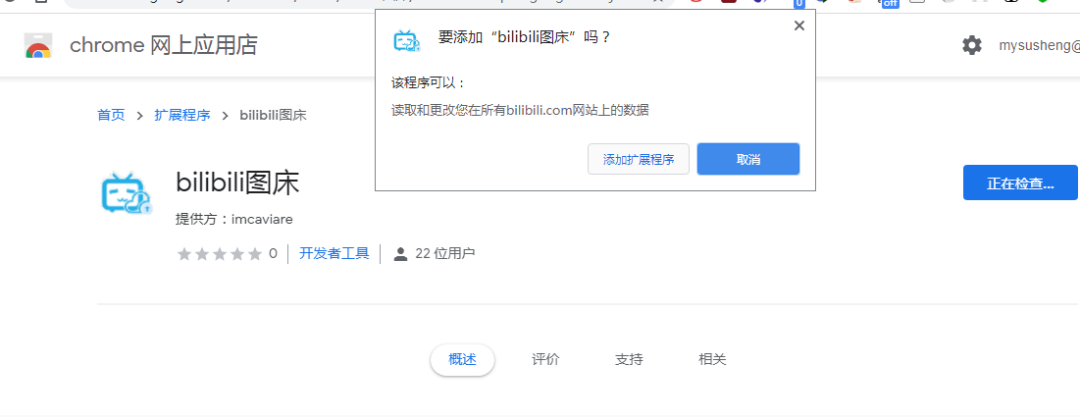Click the dialog title 要添加“bilibili图床”吗？
Screen dimensions: 1080x417
coord(525,37)
